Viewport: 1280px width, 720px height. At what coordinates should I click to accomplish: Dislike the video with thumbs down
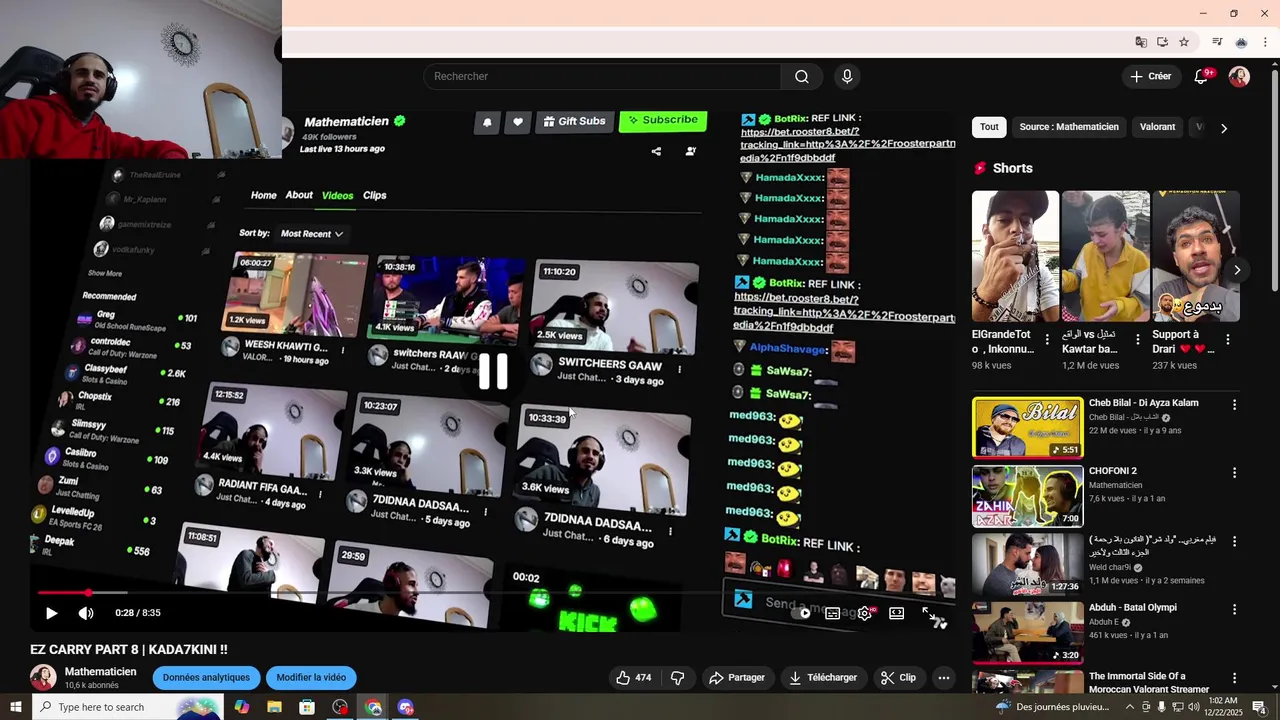coord(677,678)
